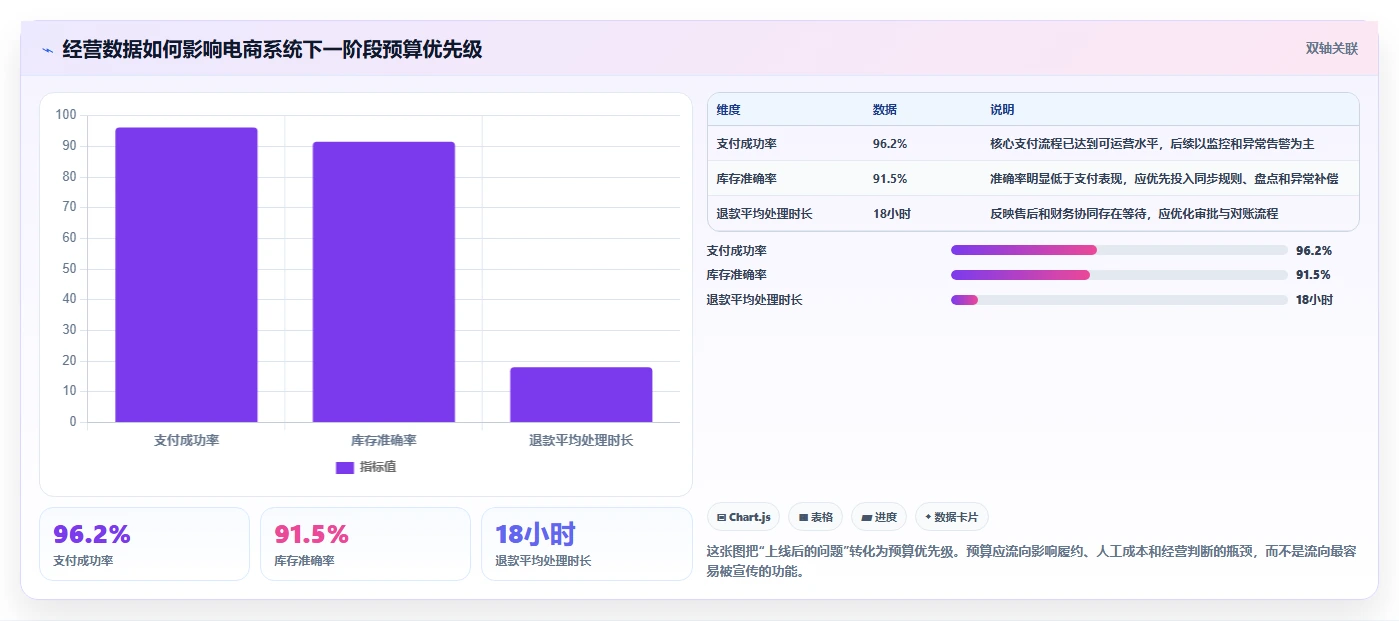Click the 库存准确率 cell in the table
1399x621 pixels.
point(747,178)
